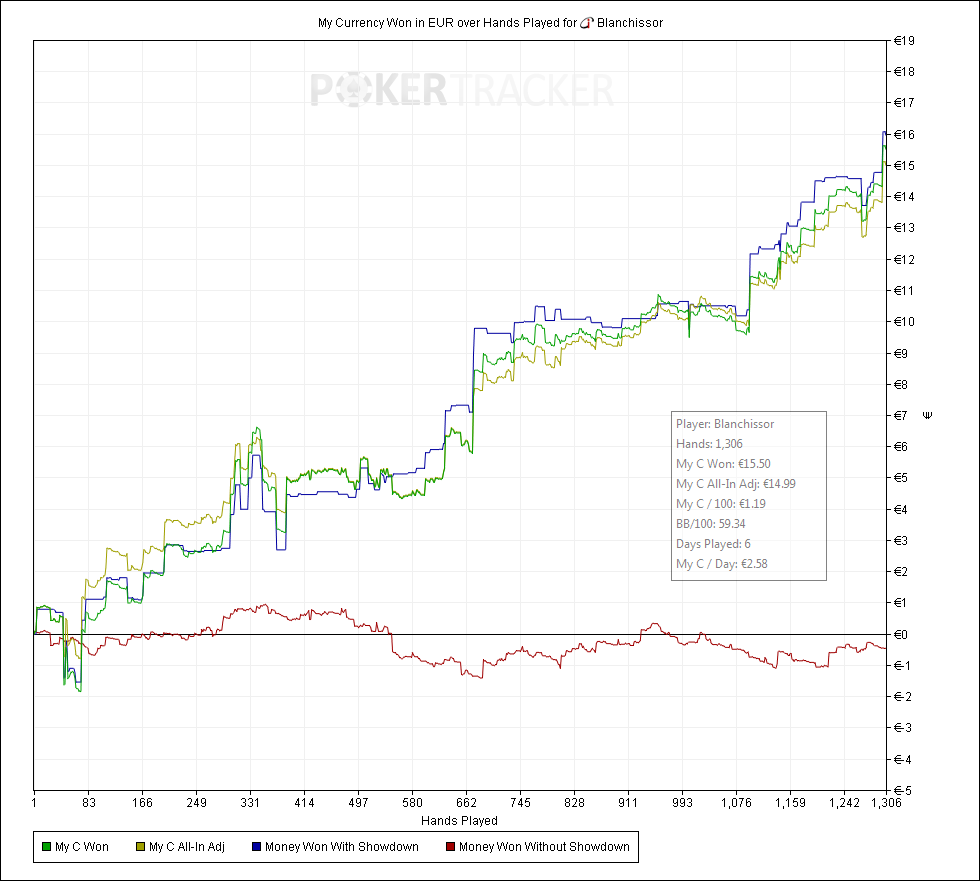This screenshot has height=881, width=980.
Task: Select the 'My C Won' legend label
Action: click(82, 847)
